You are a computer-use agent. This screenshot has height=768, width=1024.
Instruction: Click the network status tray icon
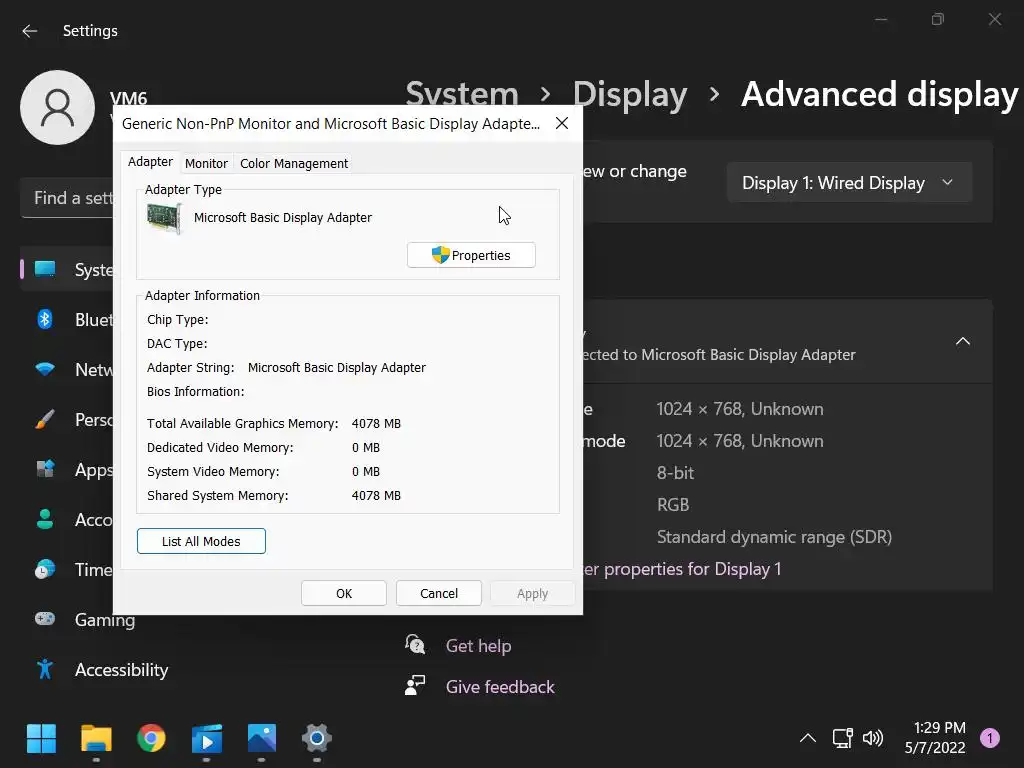coord(842,738)
